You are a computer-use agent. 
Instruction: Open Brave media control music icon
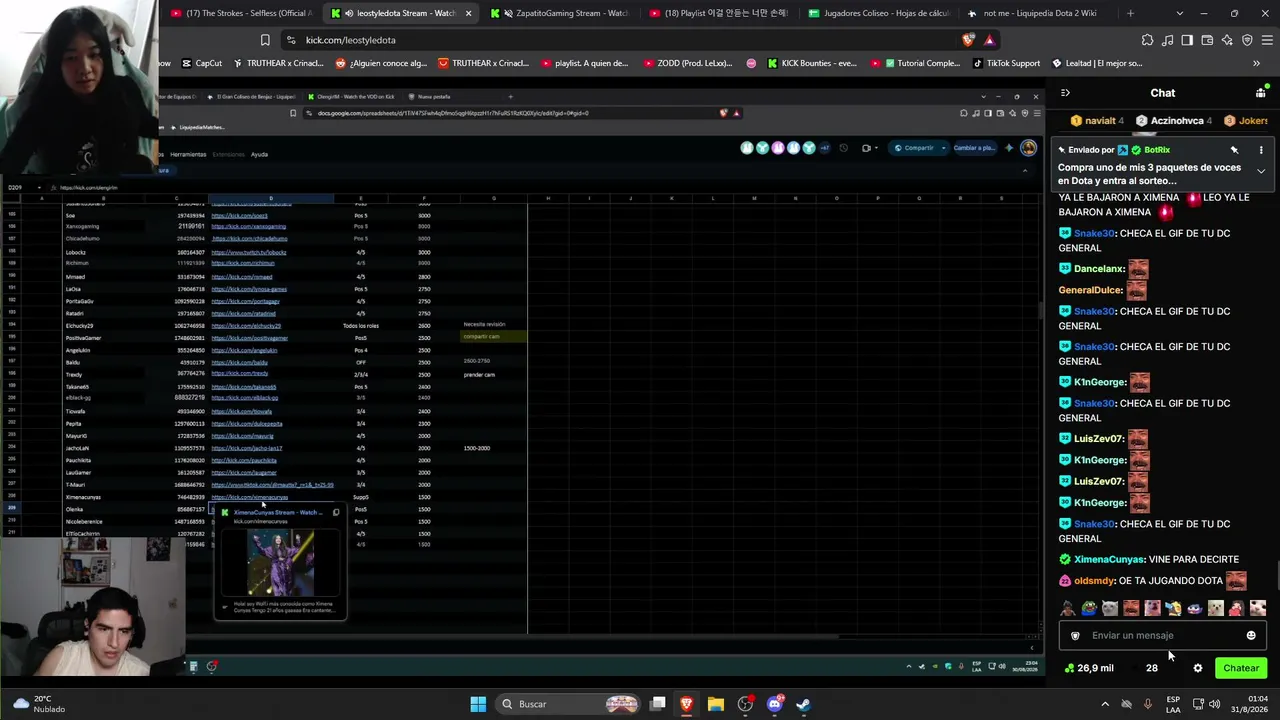[x=1167, y=40]
